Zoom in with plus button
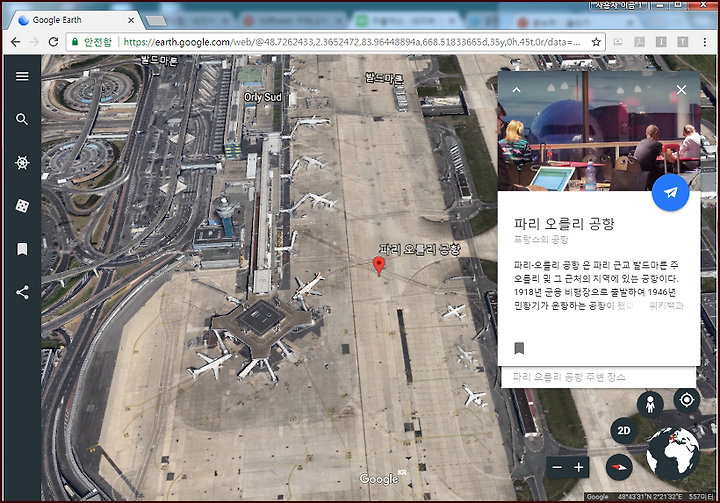Screen dimensions: 720x503 579,468
